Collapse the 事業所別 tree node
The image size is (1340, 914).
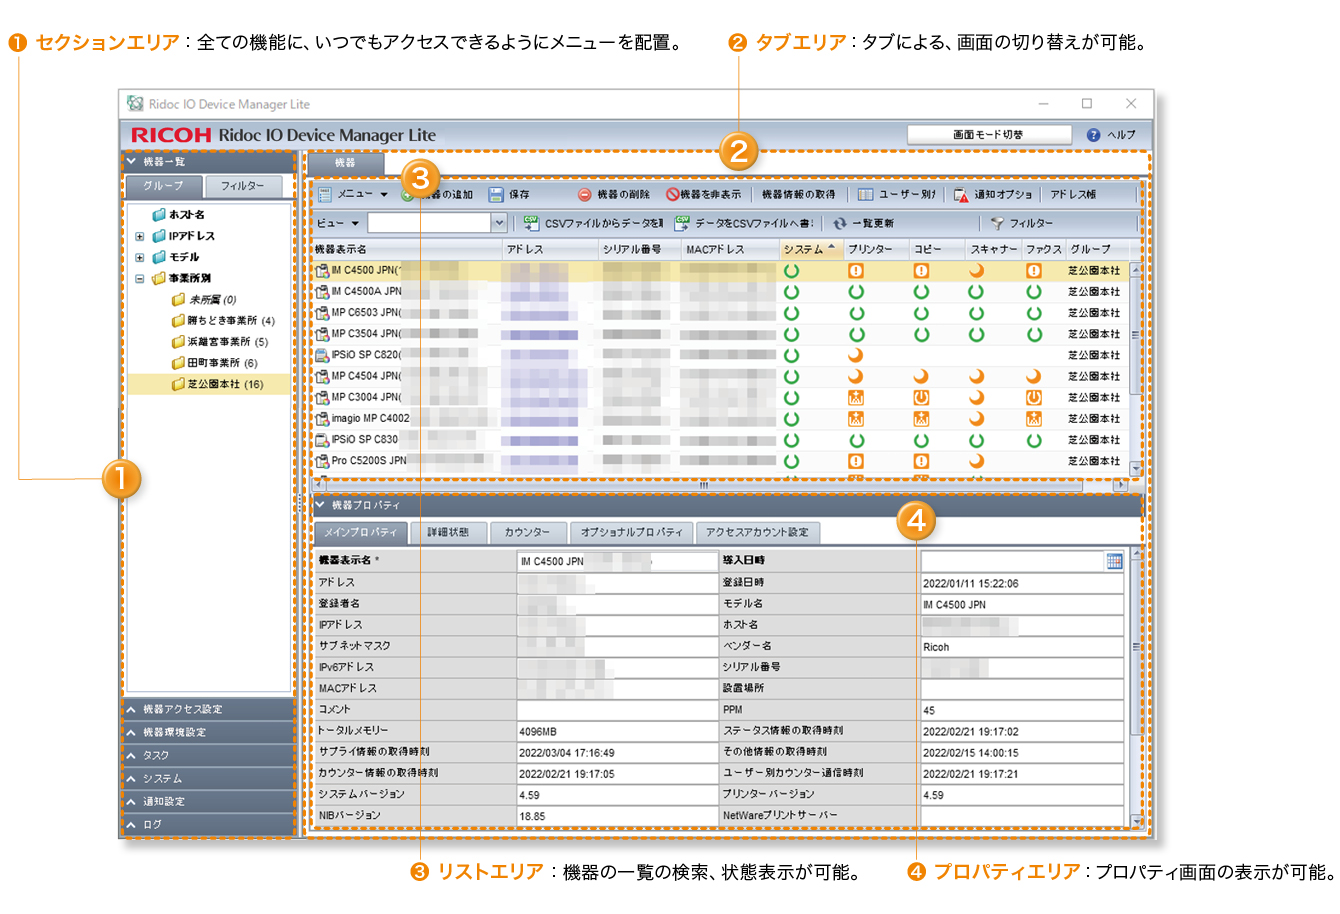tap(140, 279)
